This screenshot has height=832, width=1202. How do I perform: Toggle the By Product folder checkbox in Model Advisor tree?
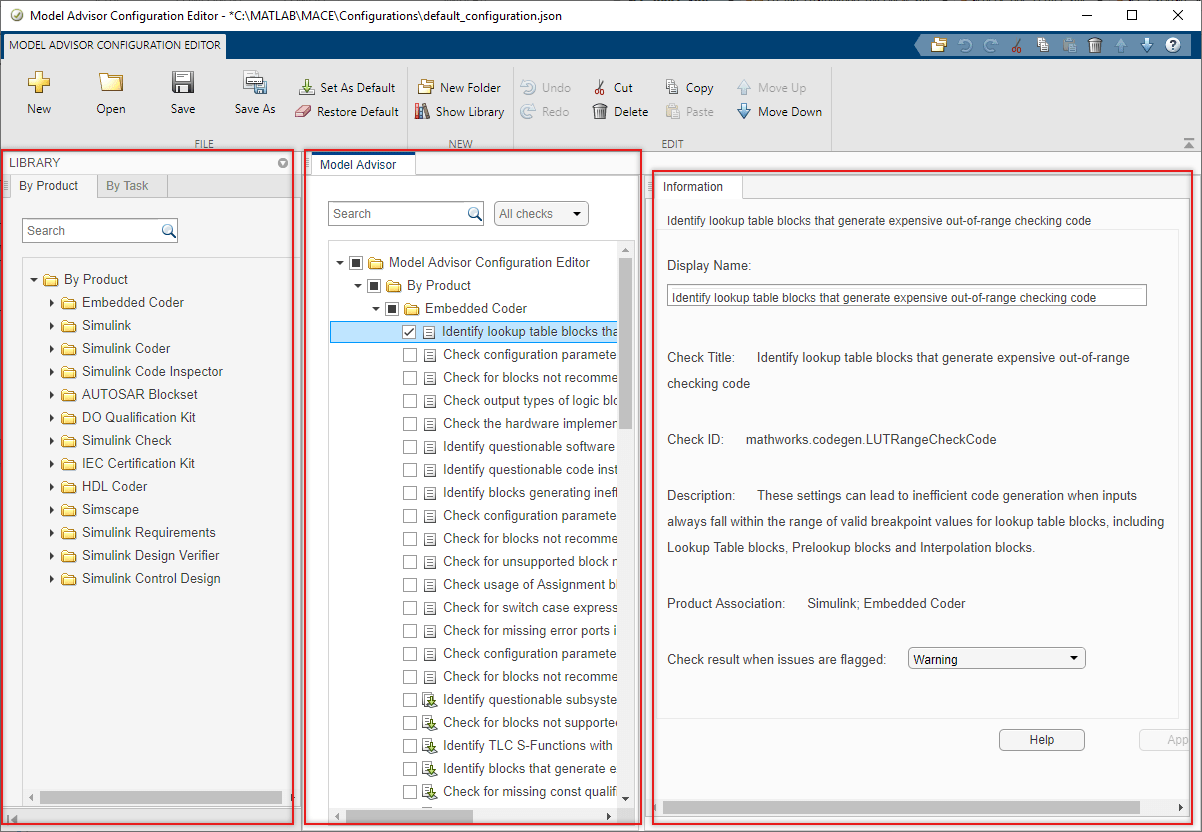click(374, 286)
